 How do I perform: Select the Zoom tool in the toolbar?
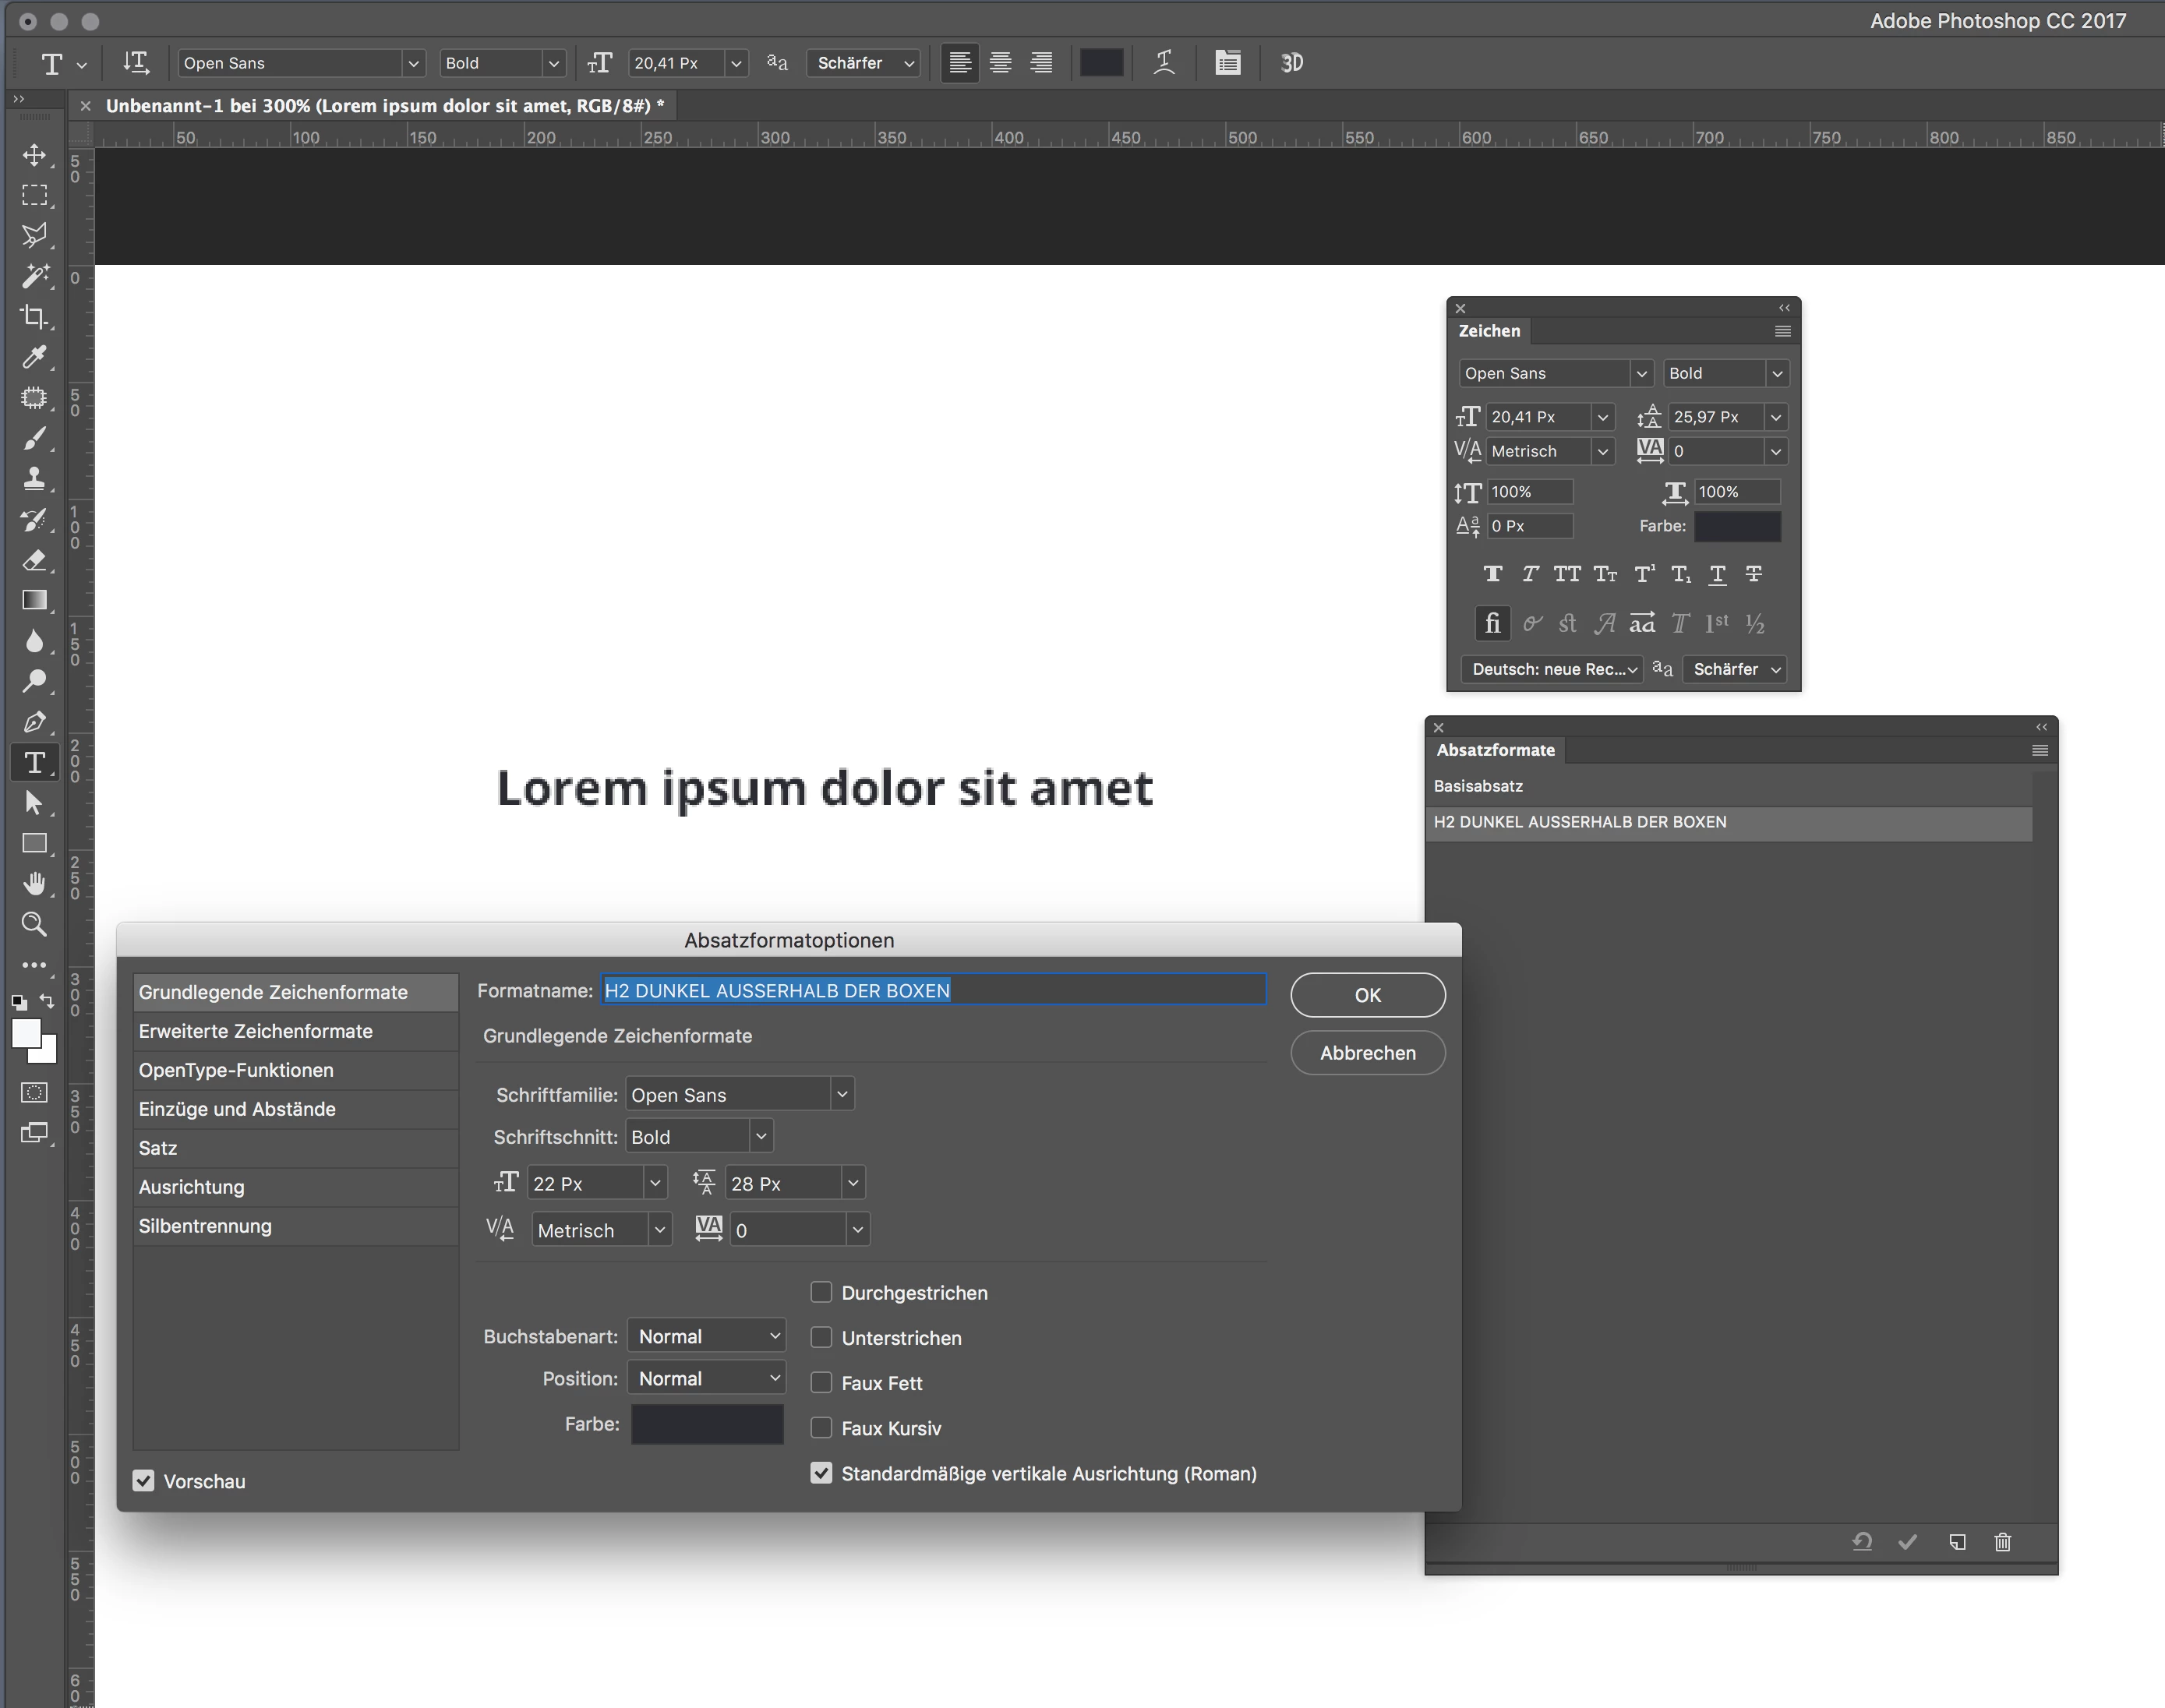point(34,924)
